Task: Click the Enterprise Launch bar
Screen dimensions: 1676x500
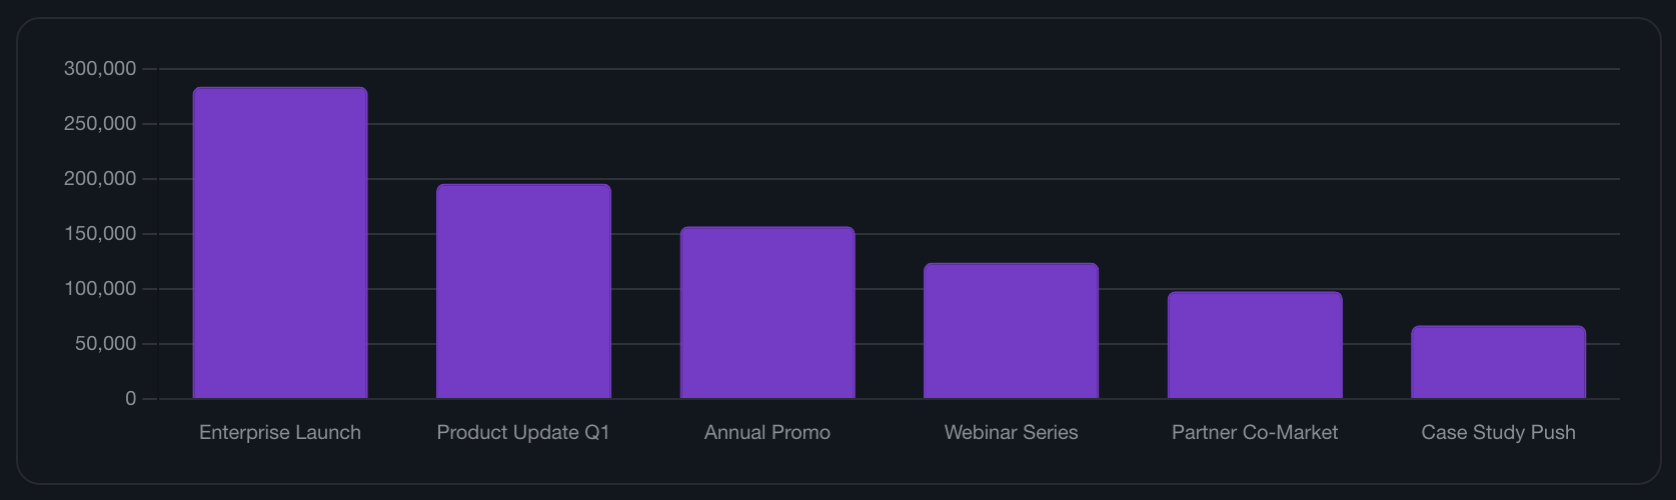Action: (280, 243)
